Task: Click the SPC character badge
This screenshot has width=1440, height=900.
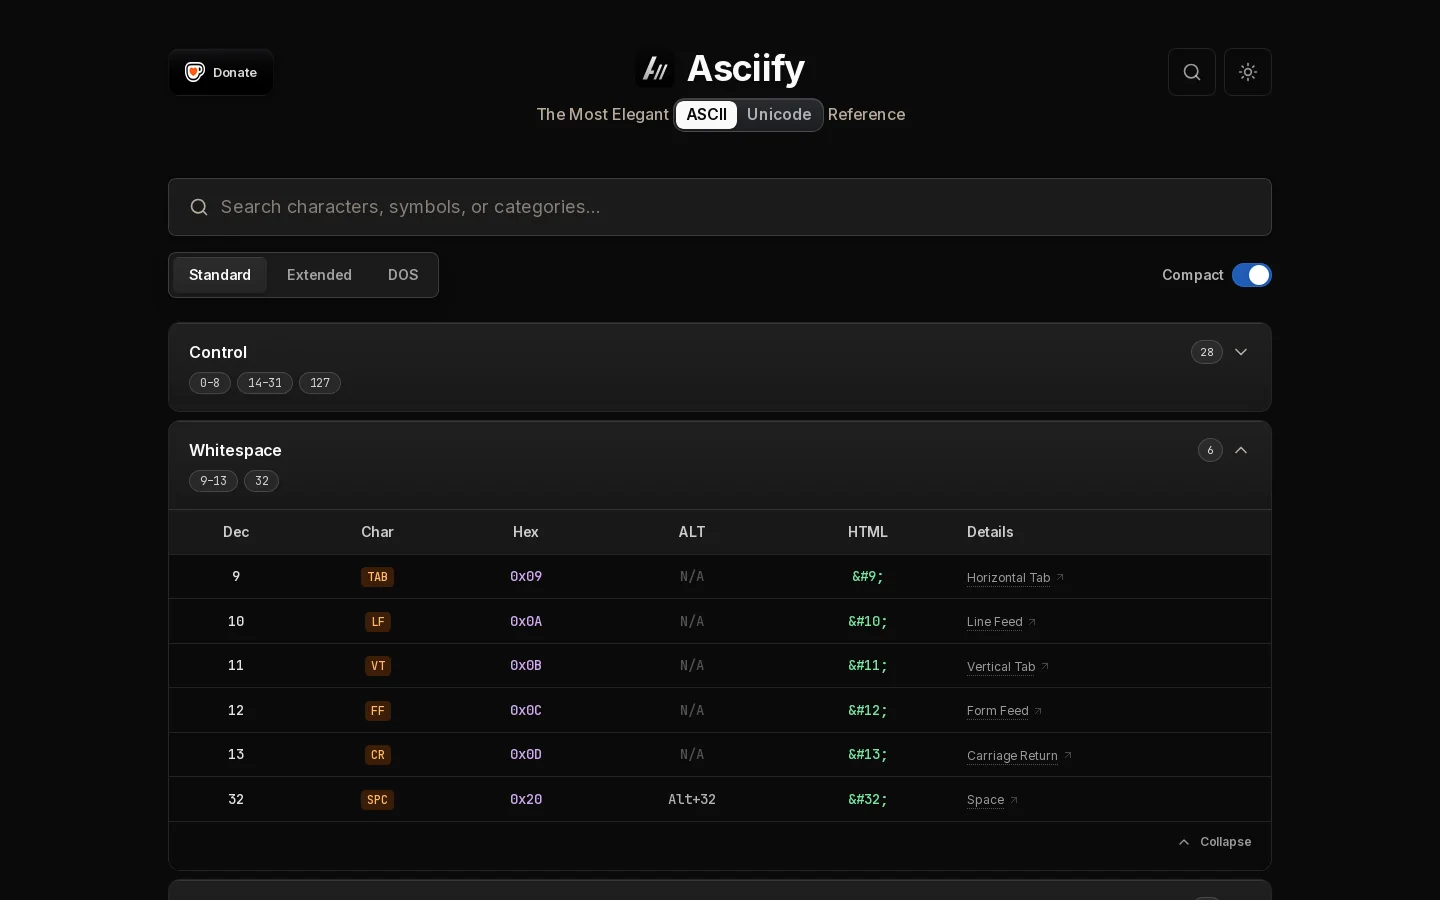Action: click(377, 800)
